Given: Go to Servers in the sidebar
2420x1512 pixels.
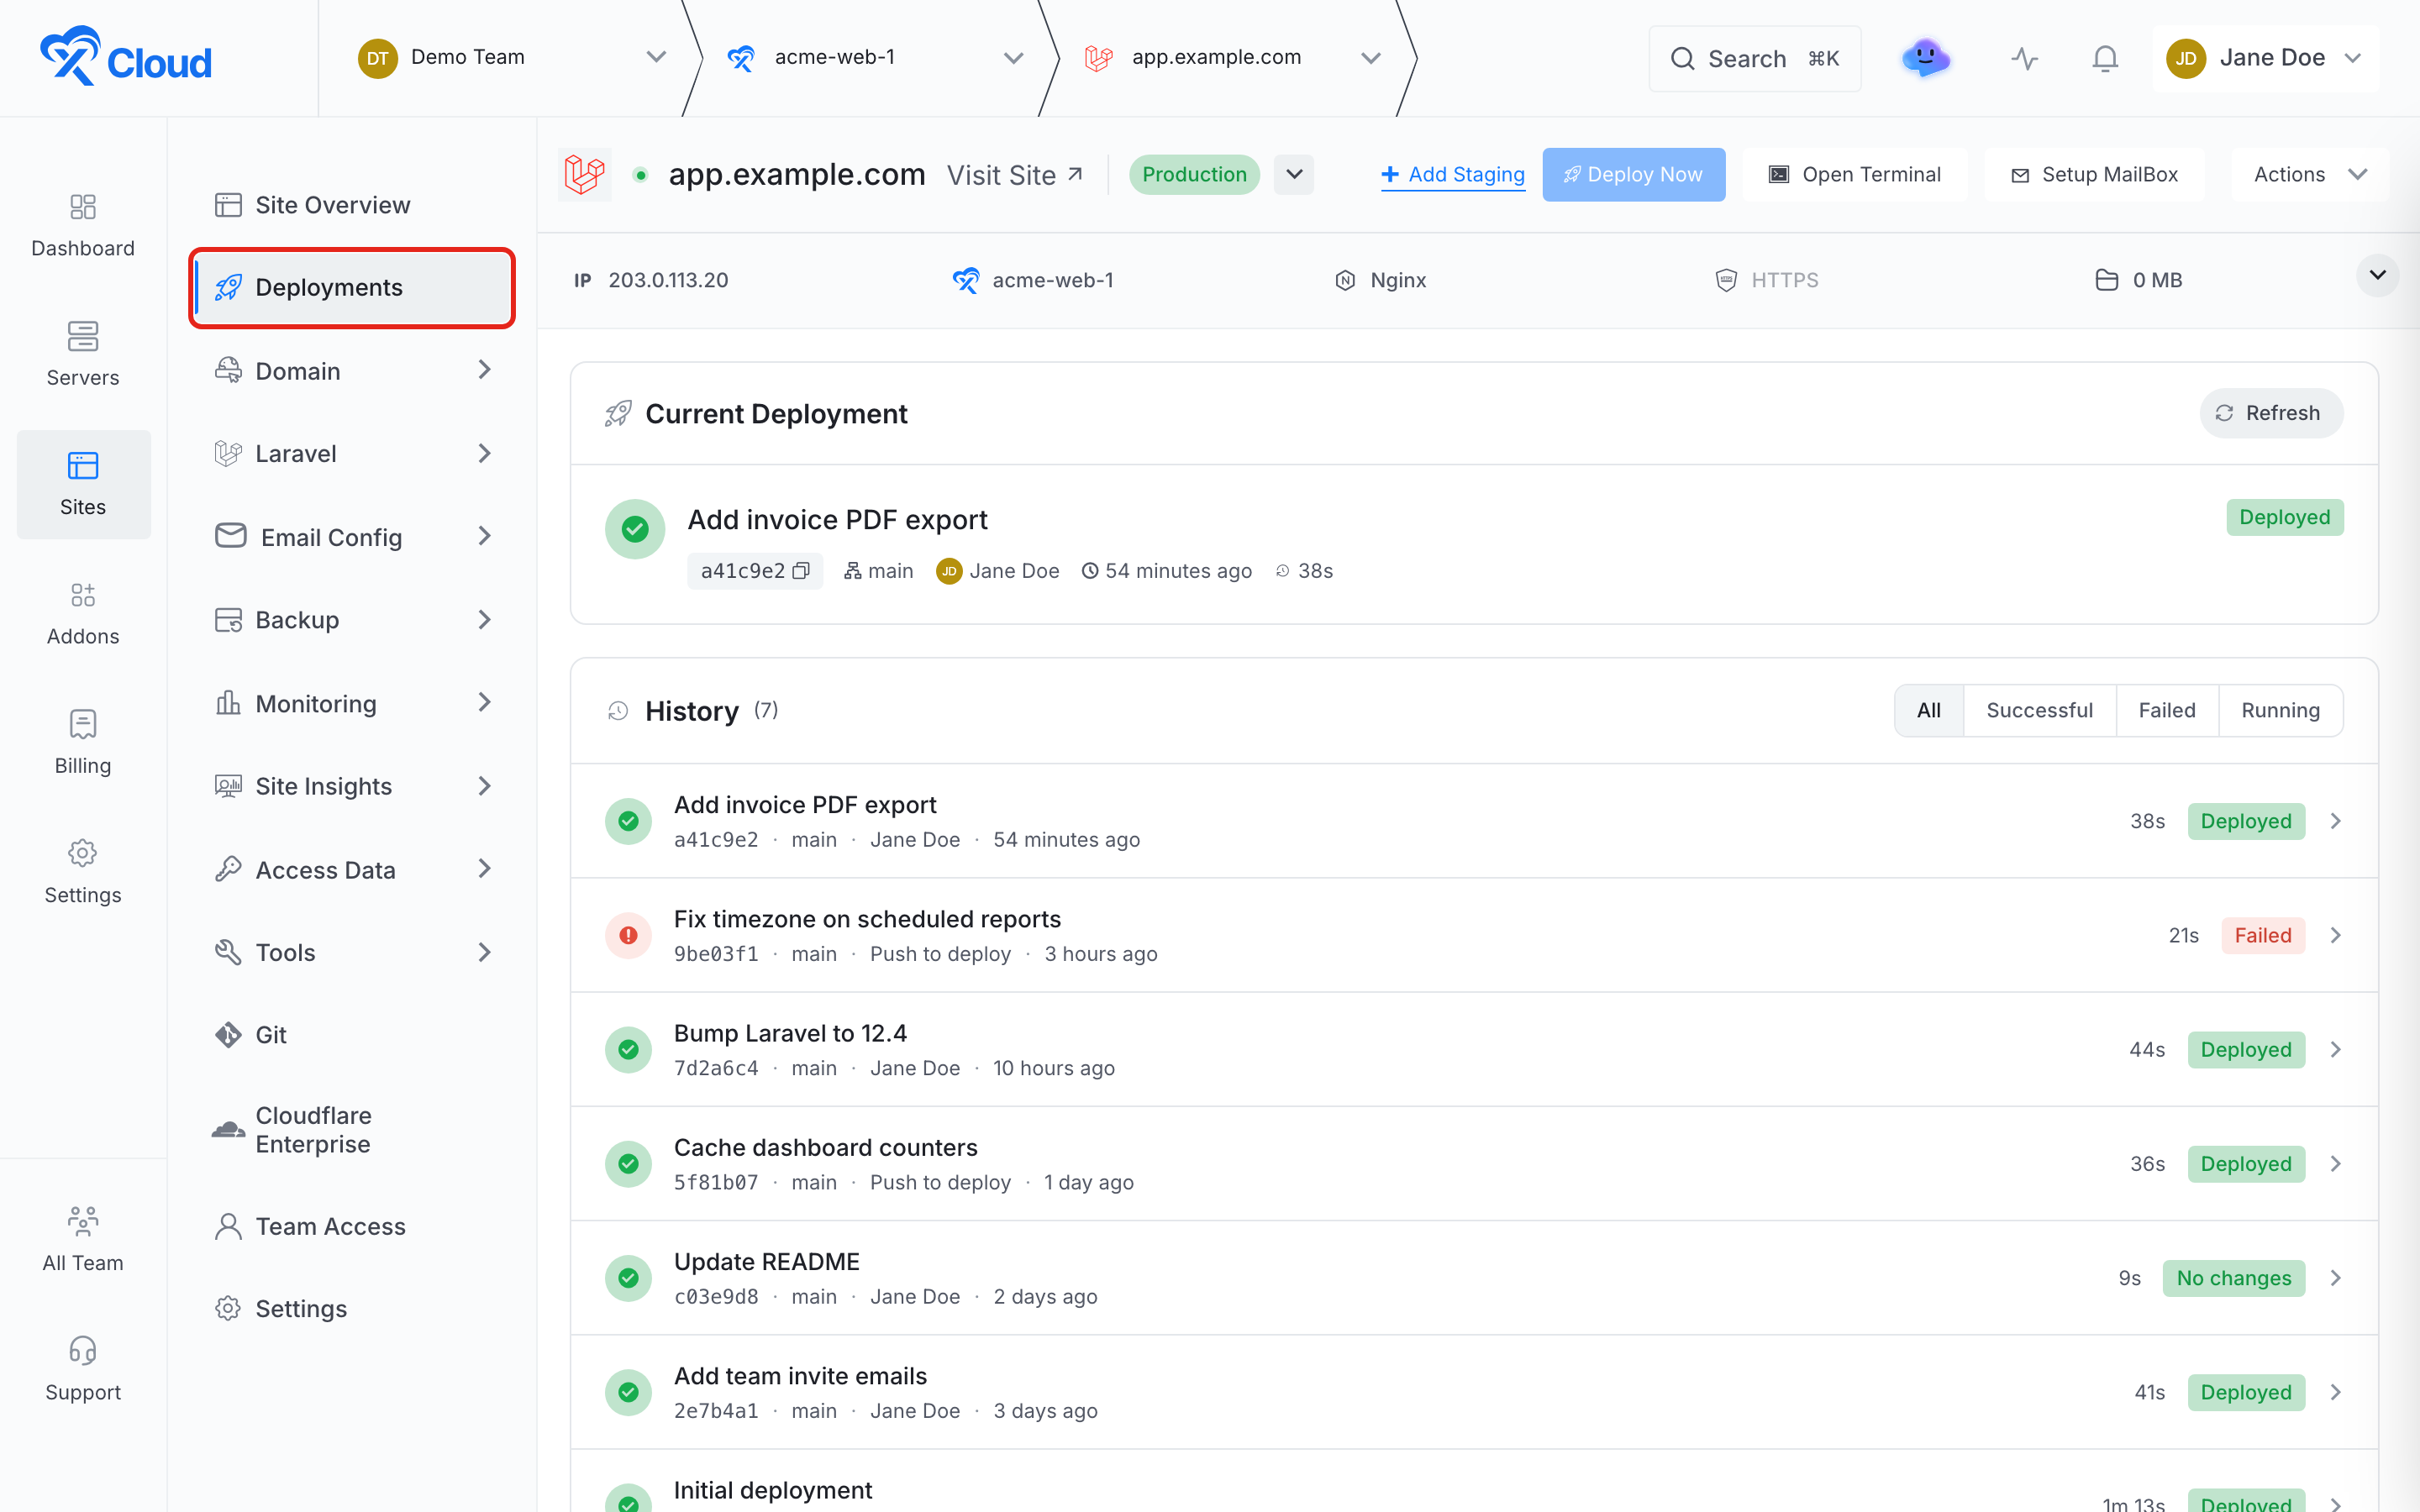Looking at the screenshot, I should click(83, 355).
